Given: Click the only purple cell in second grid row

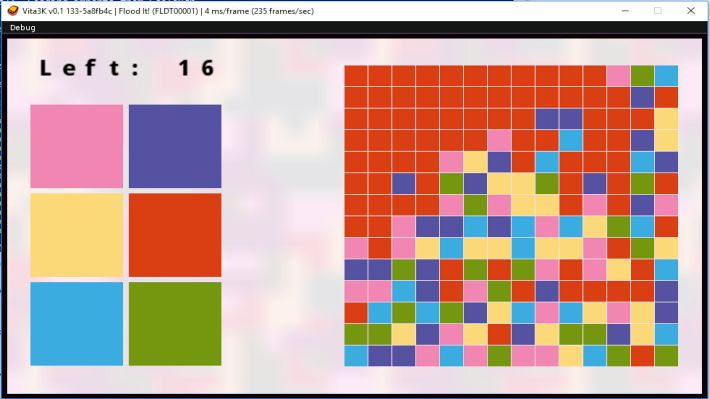Looking at the screenshot, I should click(x=642, y=97).
